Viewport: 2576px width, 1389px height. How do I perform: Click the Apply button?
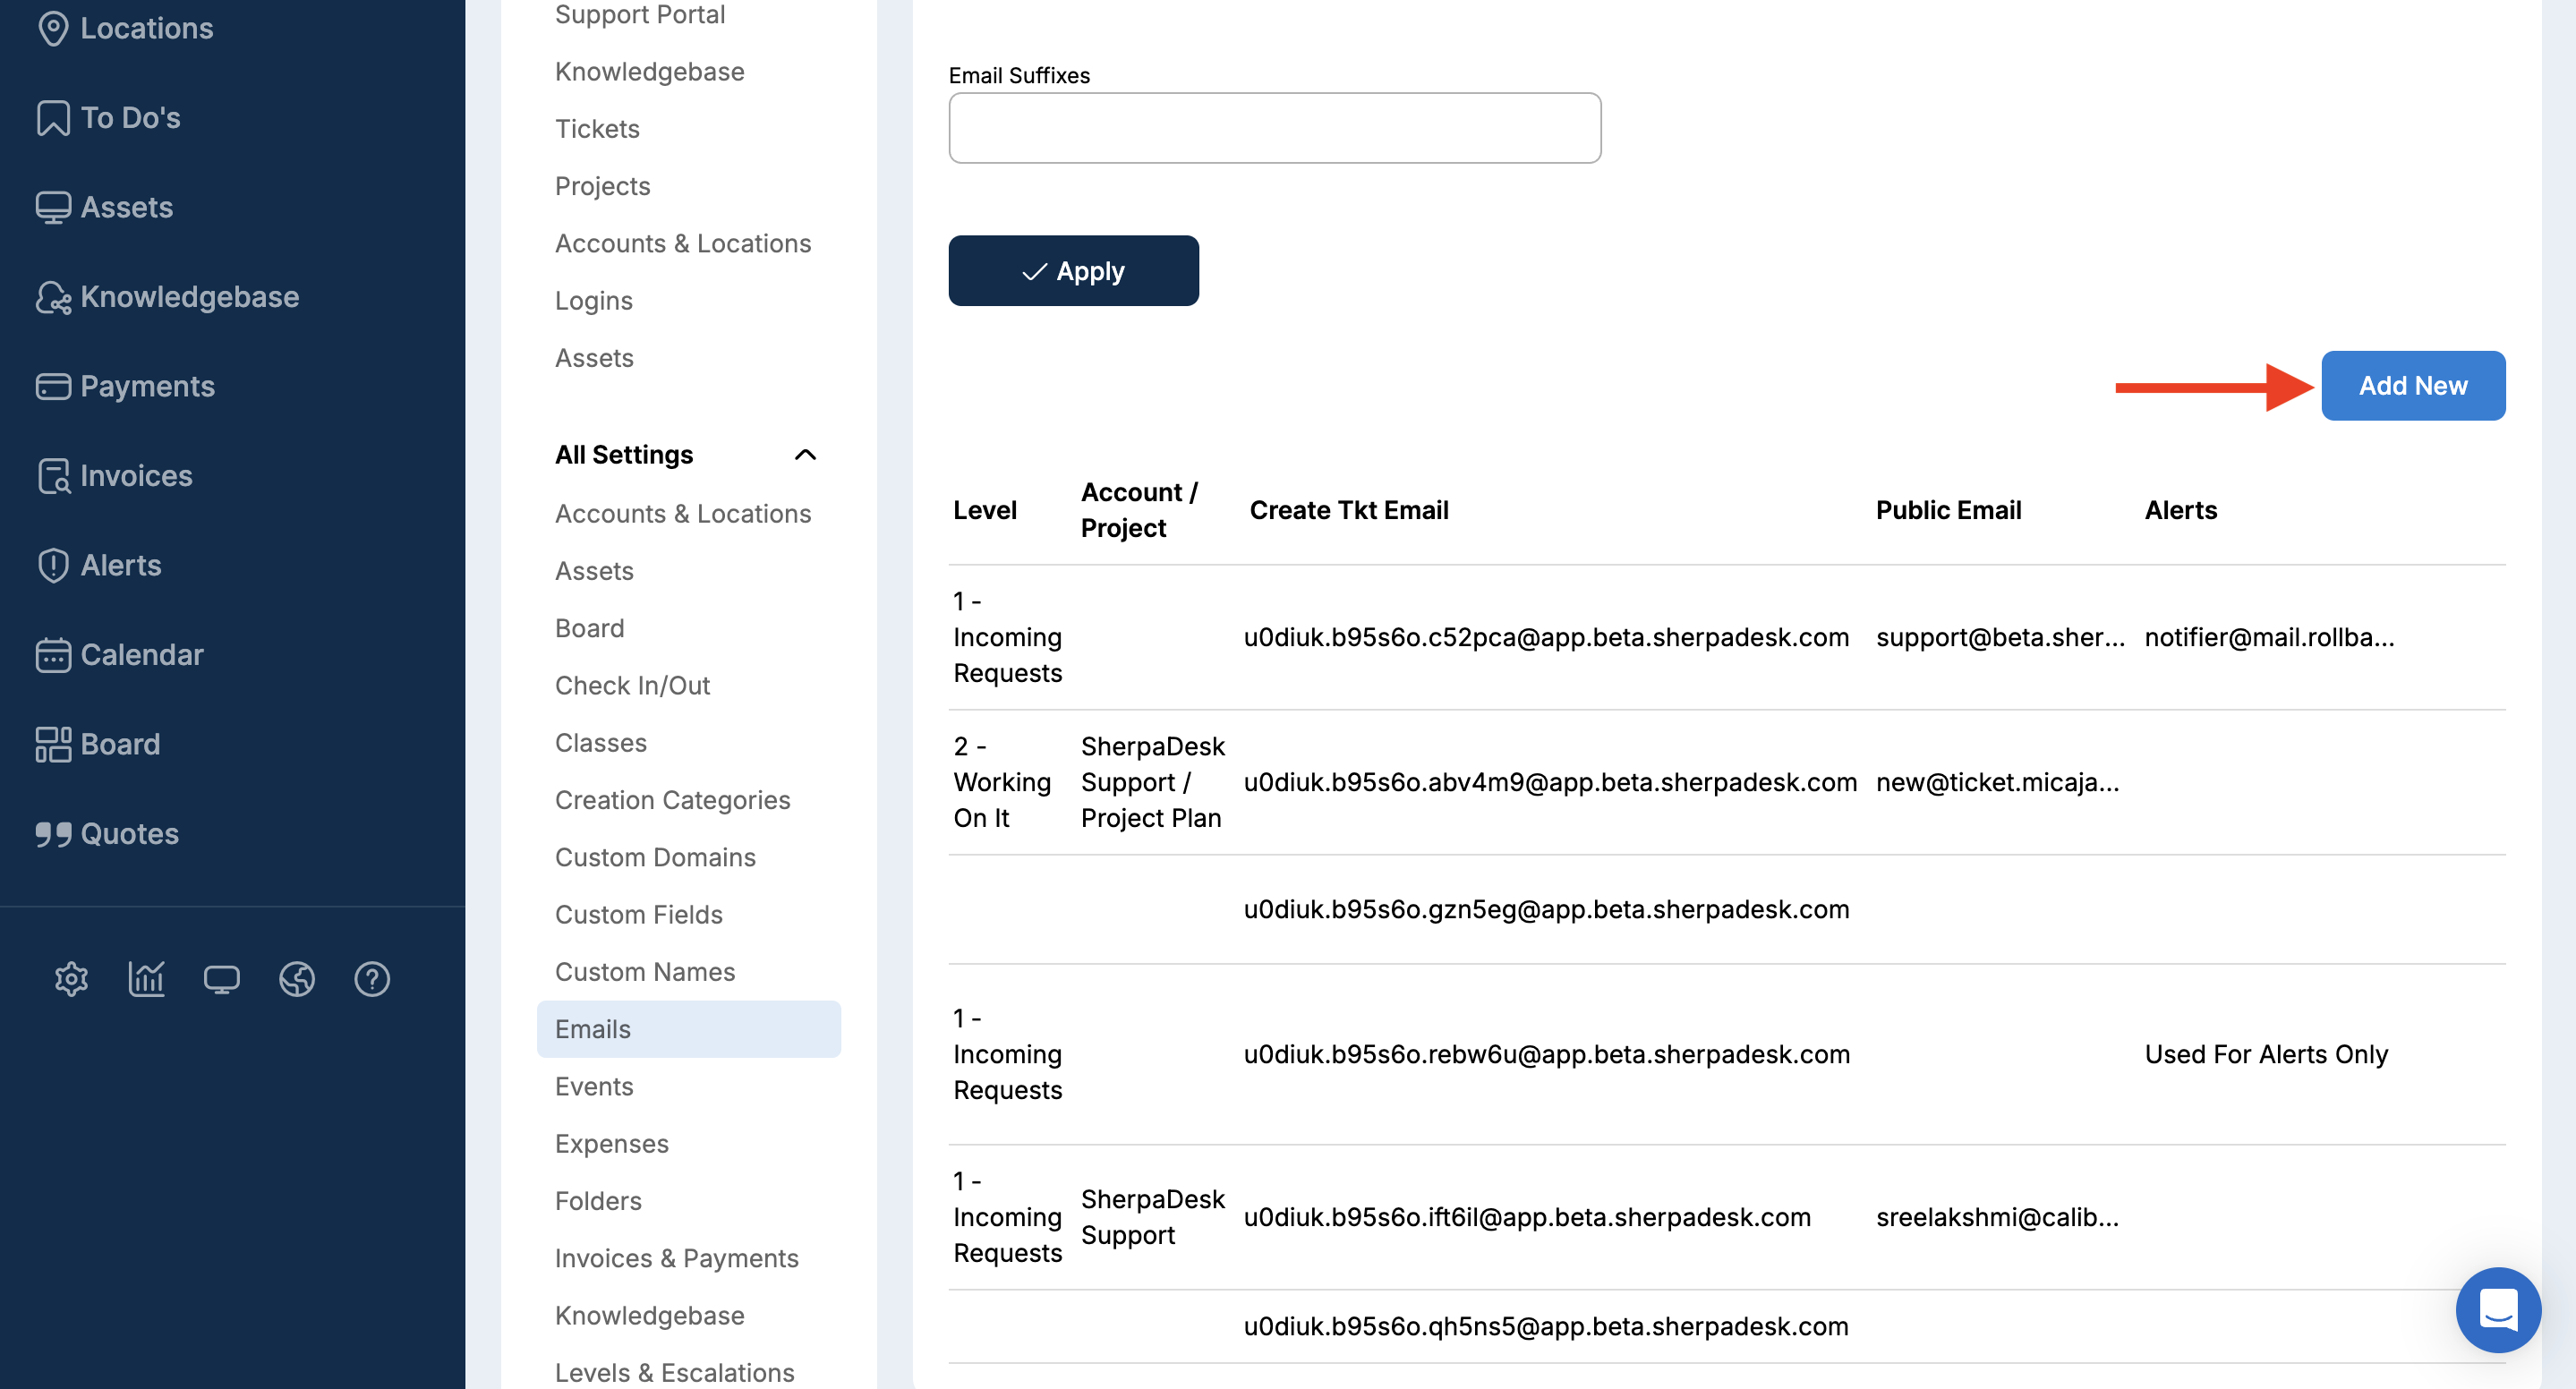click(x=1073, y=271)
